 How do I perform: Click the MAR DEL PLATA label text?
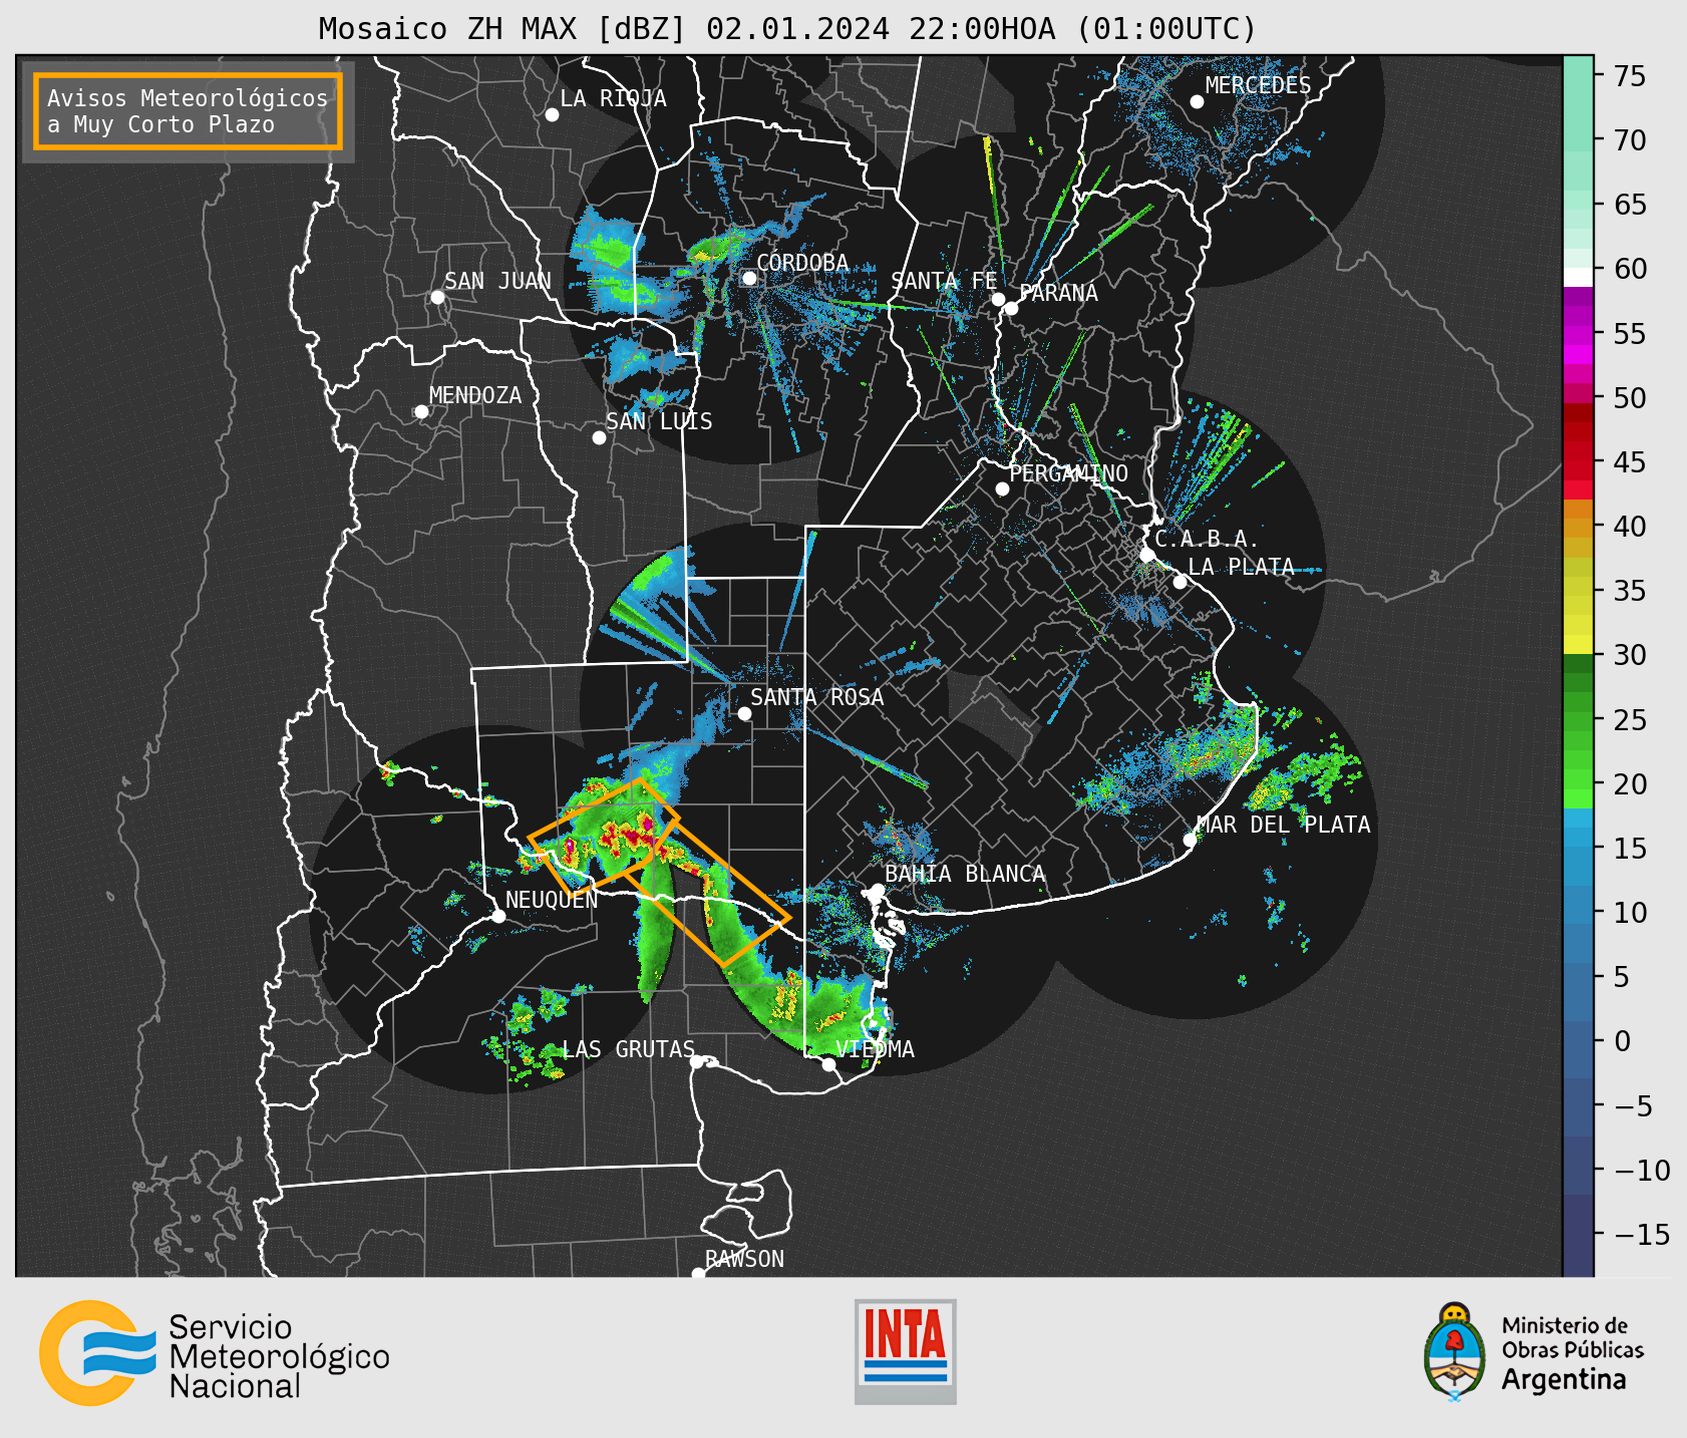pos(1284,824)
